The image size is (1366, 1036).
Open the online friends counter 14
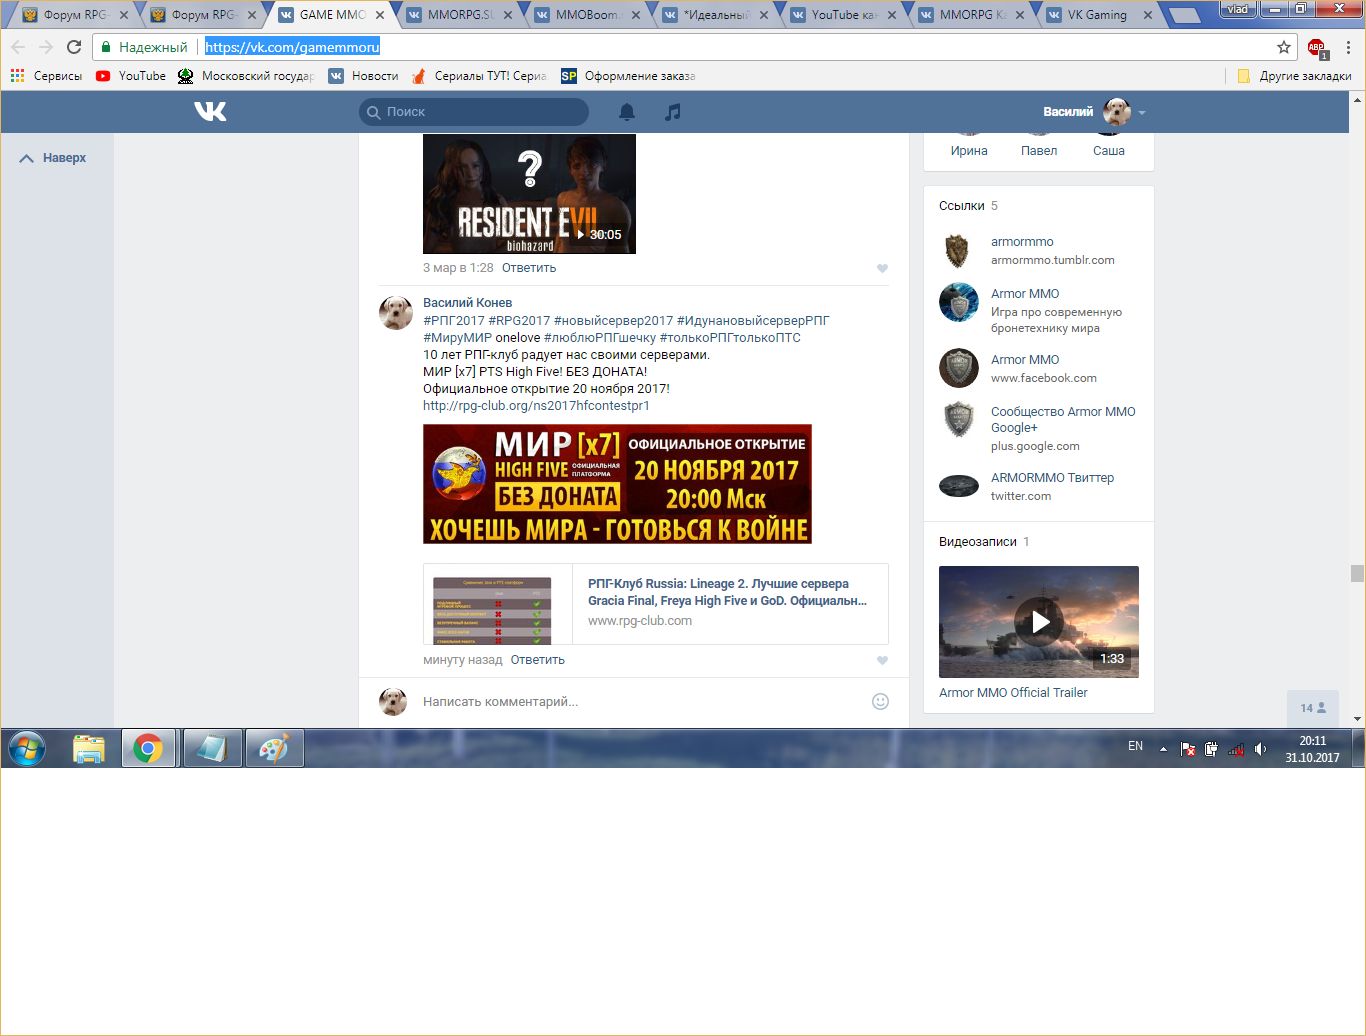pos(1313,708)
